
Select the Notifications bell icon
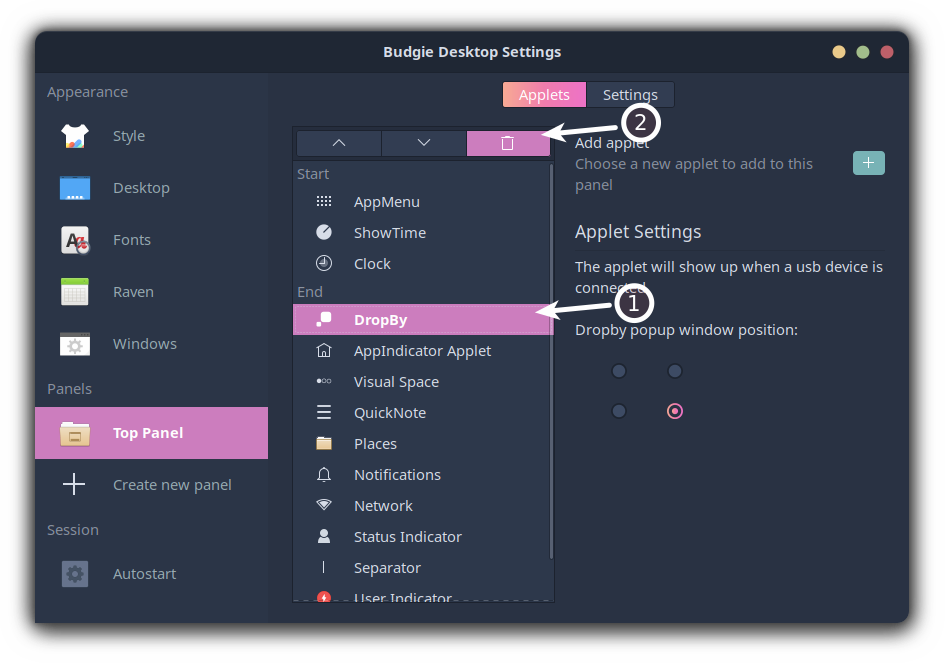pos(323,474)
